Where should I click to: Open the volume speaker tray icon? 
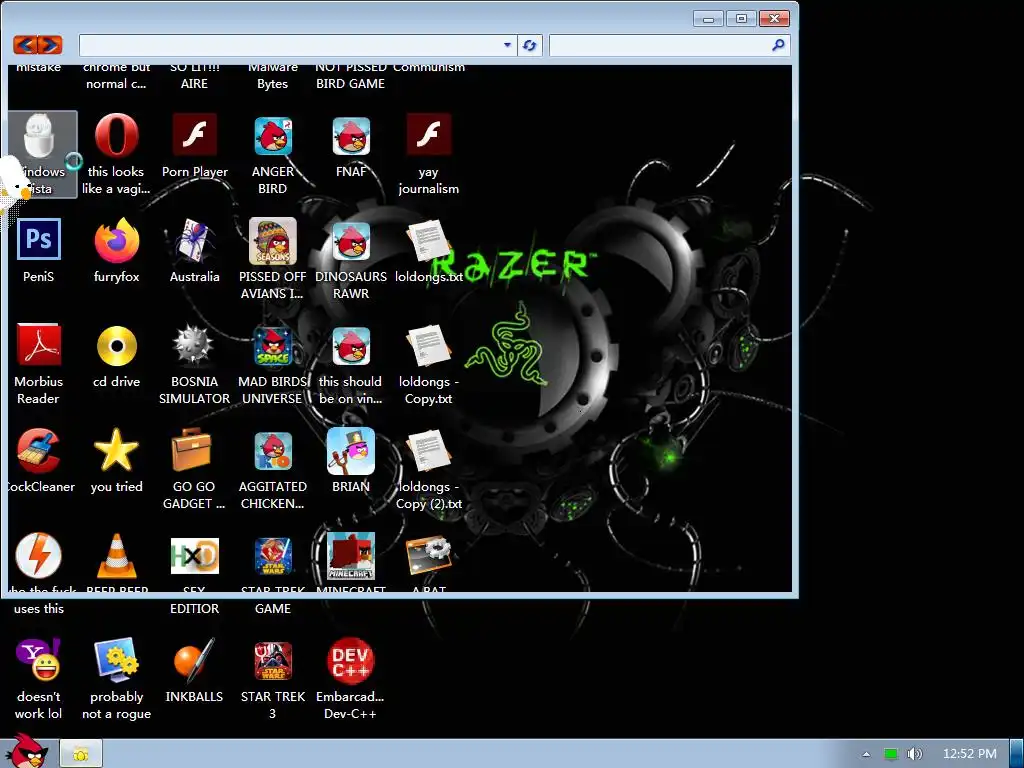point(915,754)
